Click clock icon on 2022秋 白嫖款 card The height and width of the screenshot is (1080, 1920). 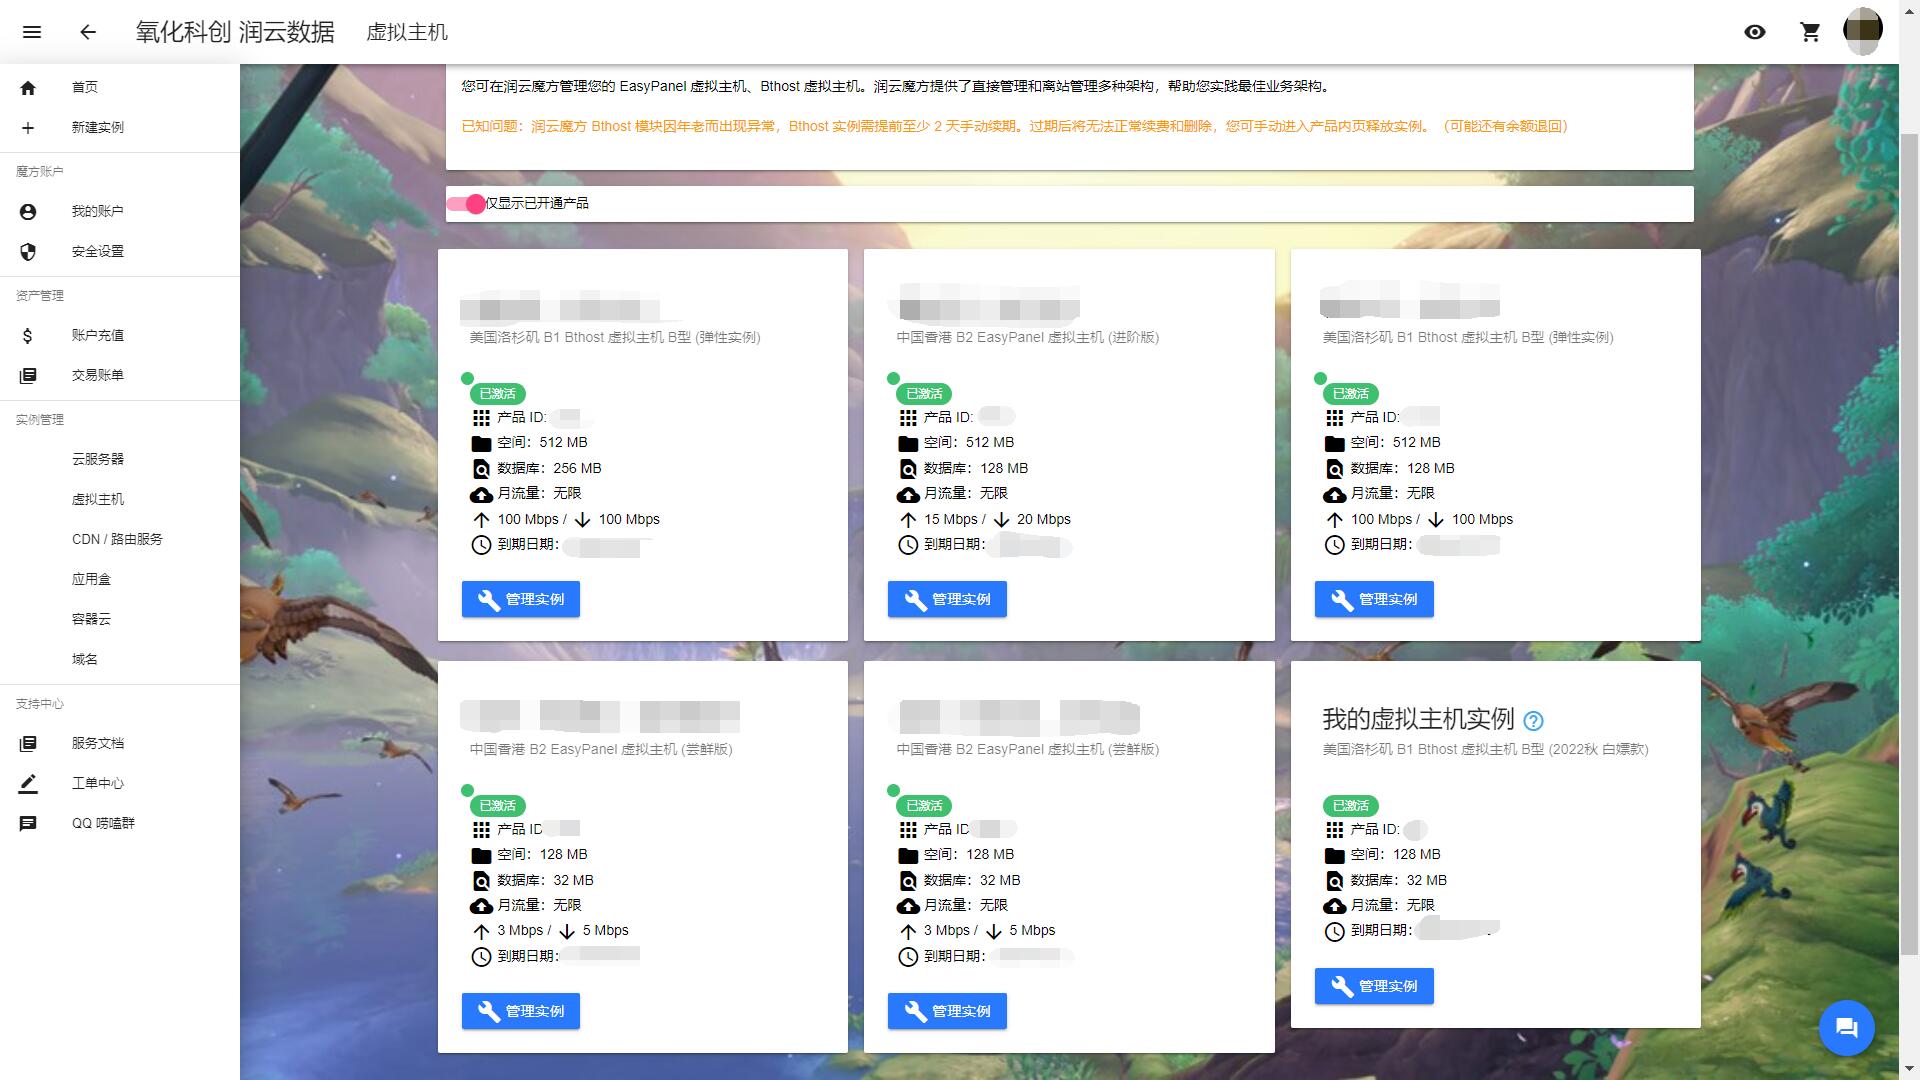pos(1335,931)
